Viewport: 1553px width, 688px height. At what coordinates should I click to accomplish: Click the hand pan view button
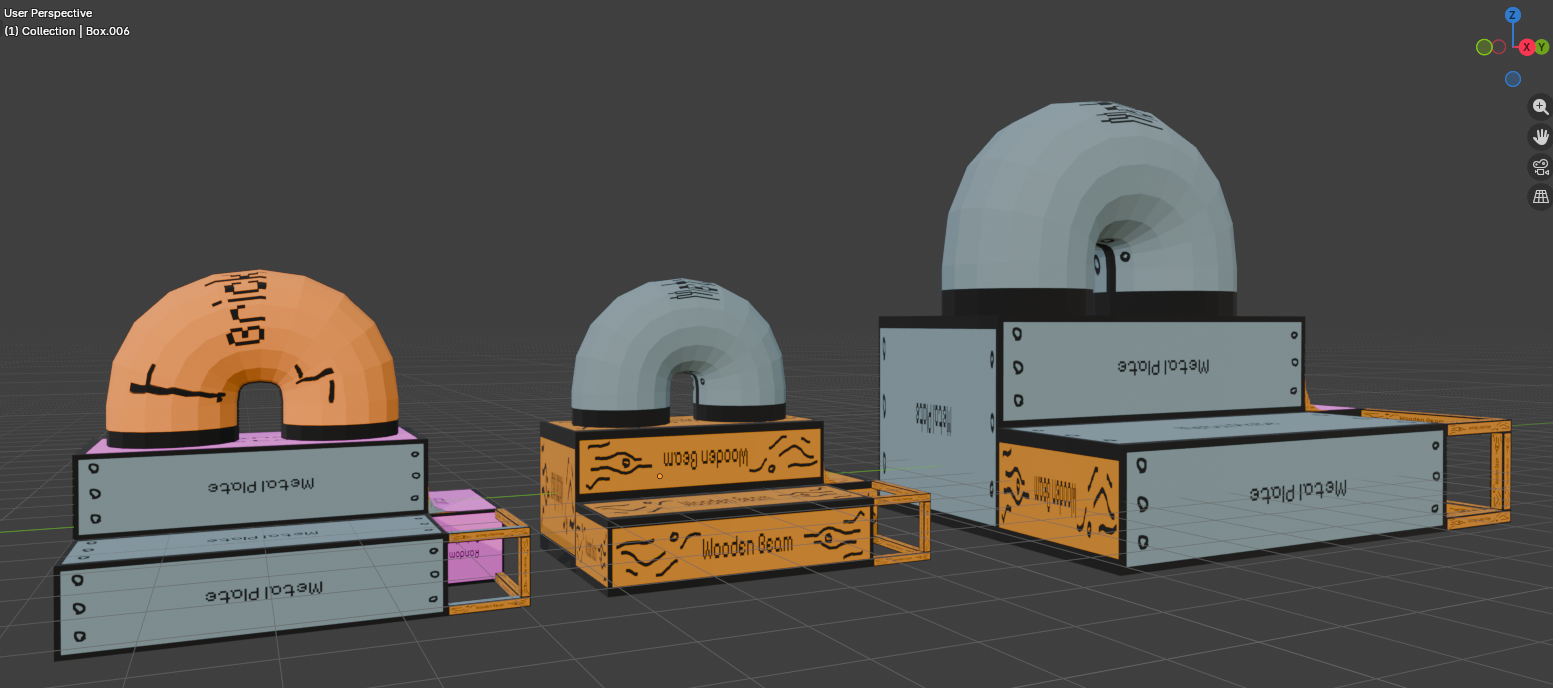(x=1540, y=137)
